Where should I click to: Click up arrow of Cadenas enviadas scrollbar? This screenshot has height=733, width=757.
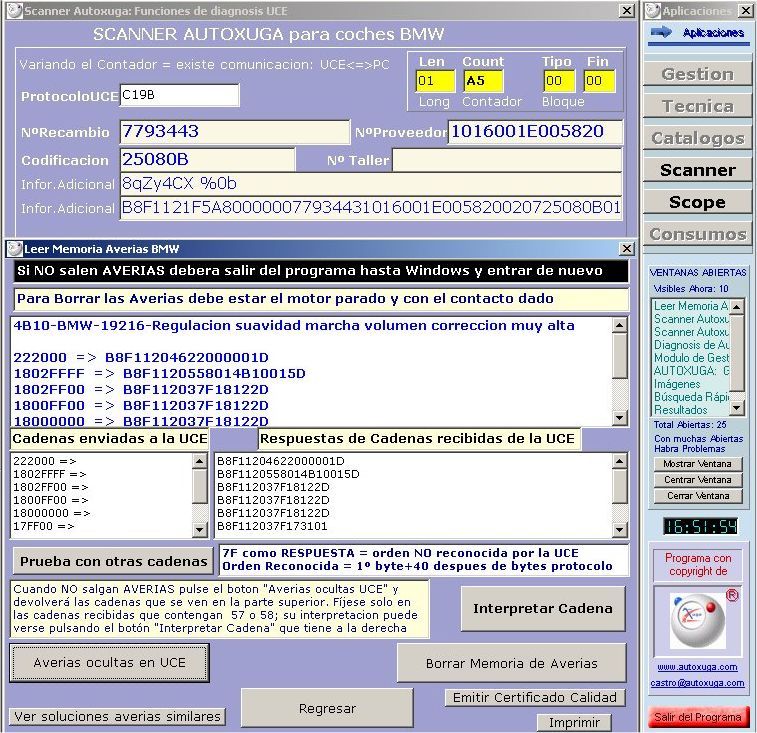[x=199, y=461]
